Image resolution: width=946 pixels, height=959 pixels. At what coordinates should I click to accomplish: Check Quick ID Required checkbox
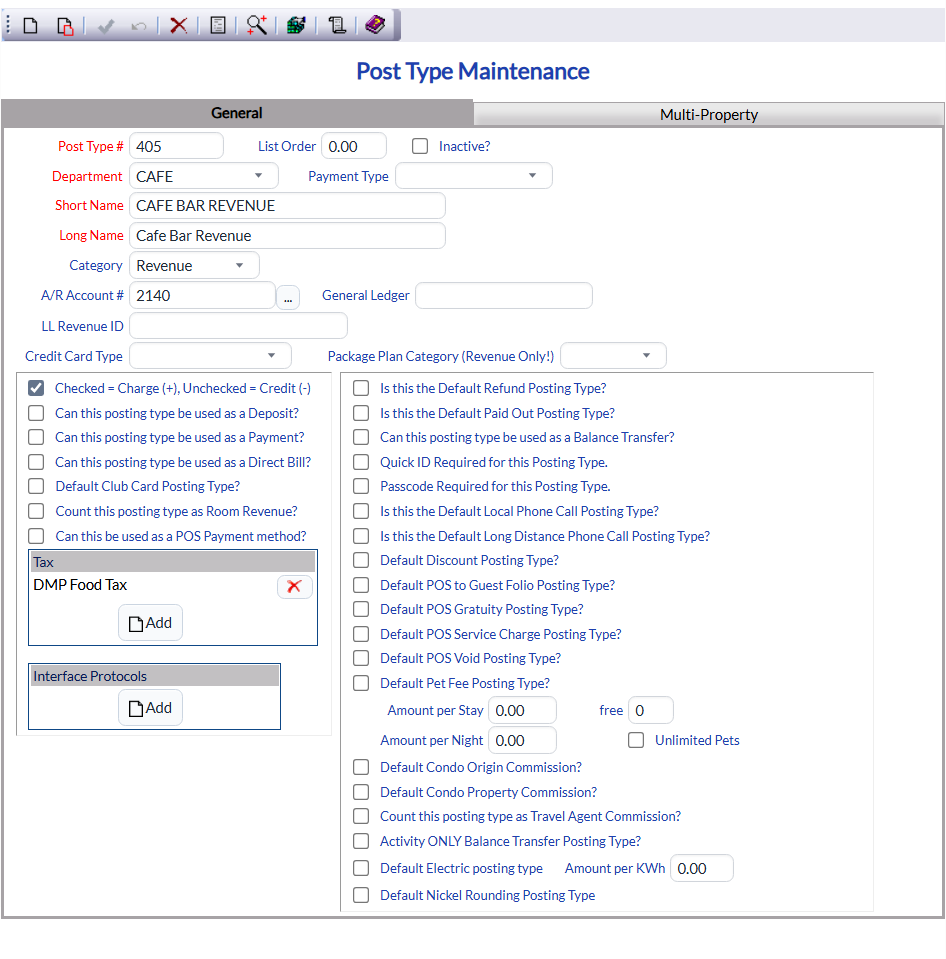click(361, 462)
